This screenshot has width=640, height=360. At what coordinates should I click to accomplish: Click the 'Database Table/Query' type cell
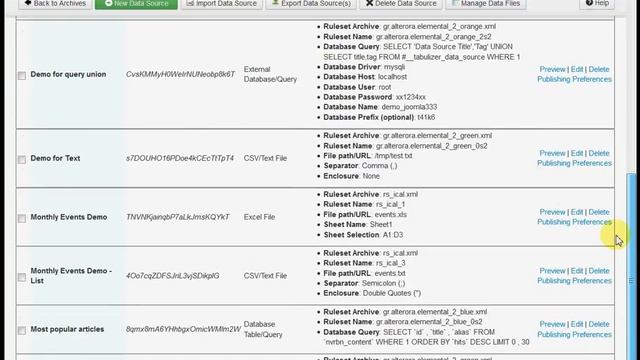click(263, 329)
